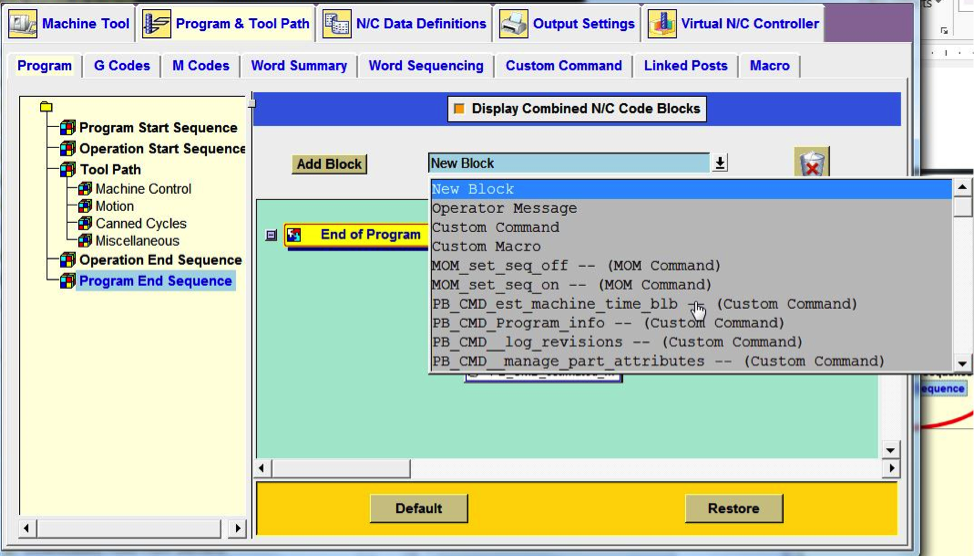Viewport: 974px width, 557px height.
Task: Select New Block in dropdown list
Action: coord(691,189)
